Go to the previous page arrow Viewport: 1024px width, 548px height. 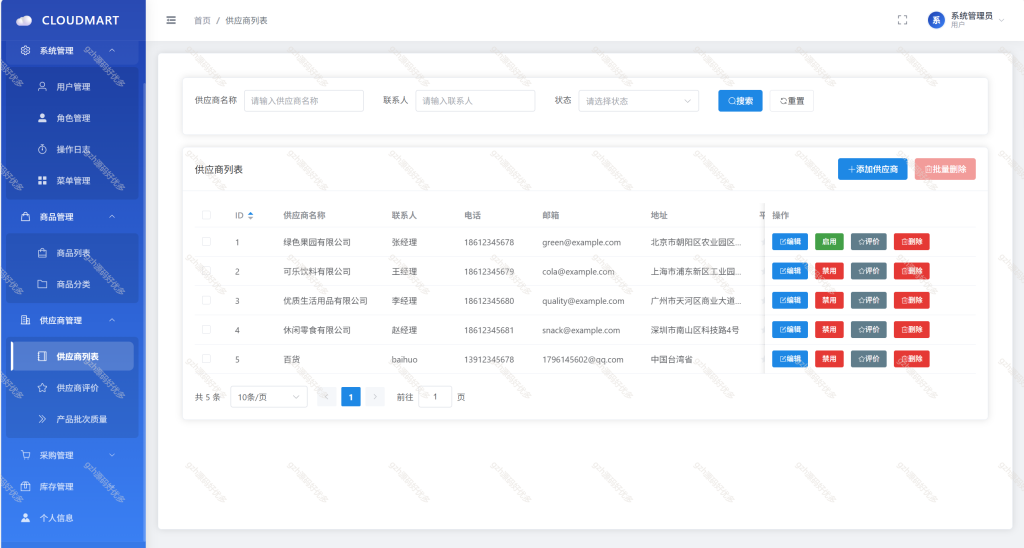tap(327, 396)
